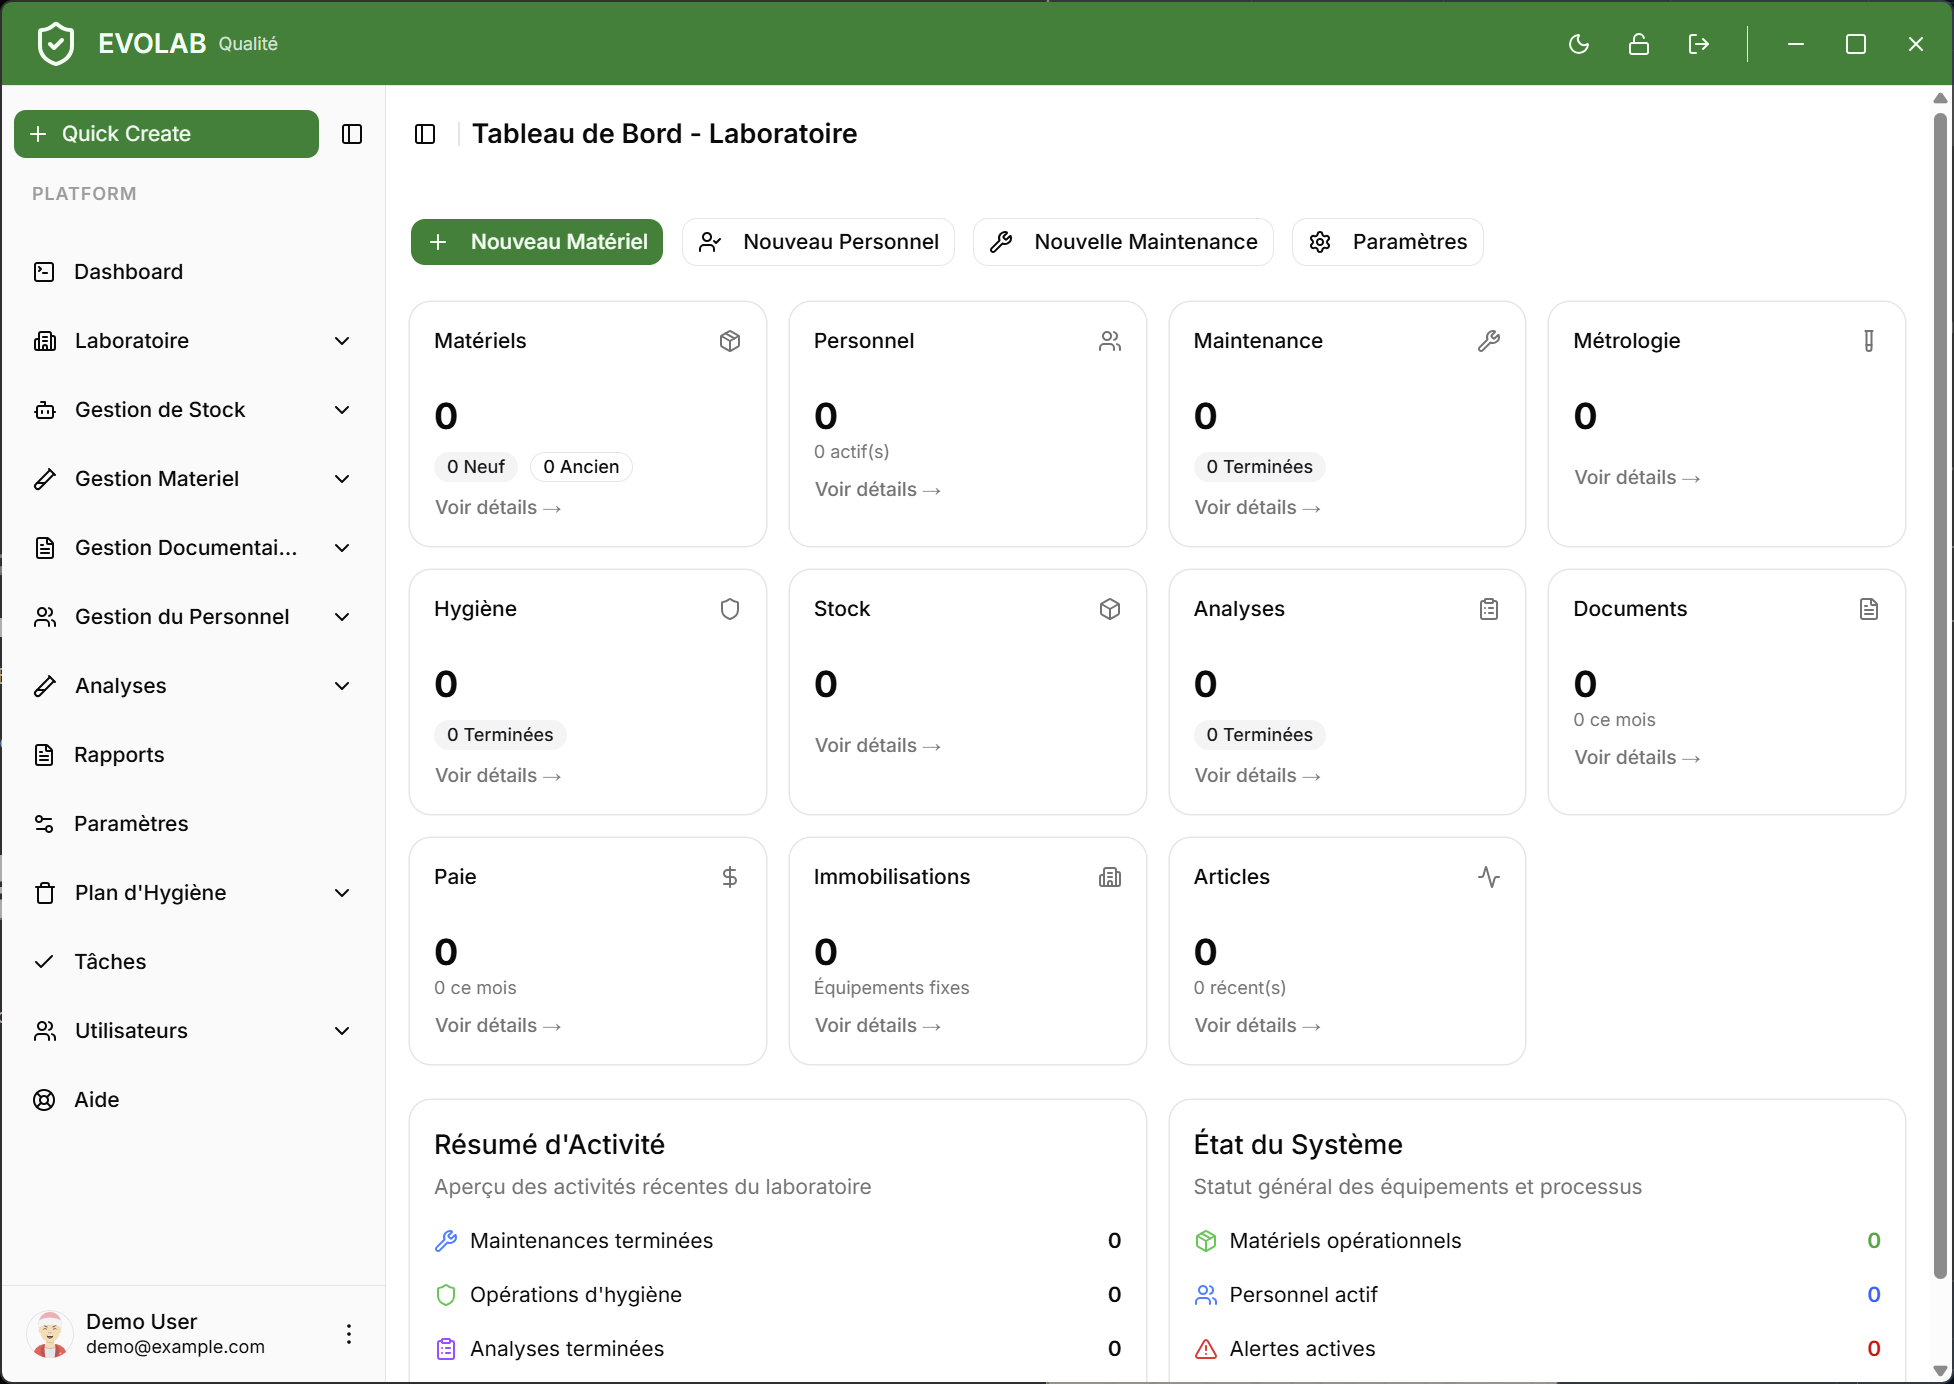Expand the Laboratoire sidebar menu chevron
Screen dimensions: 1954x1384
pos(342,341)
